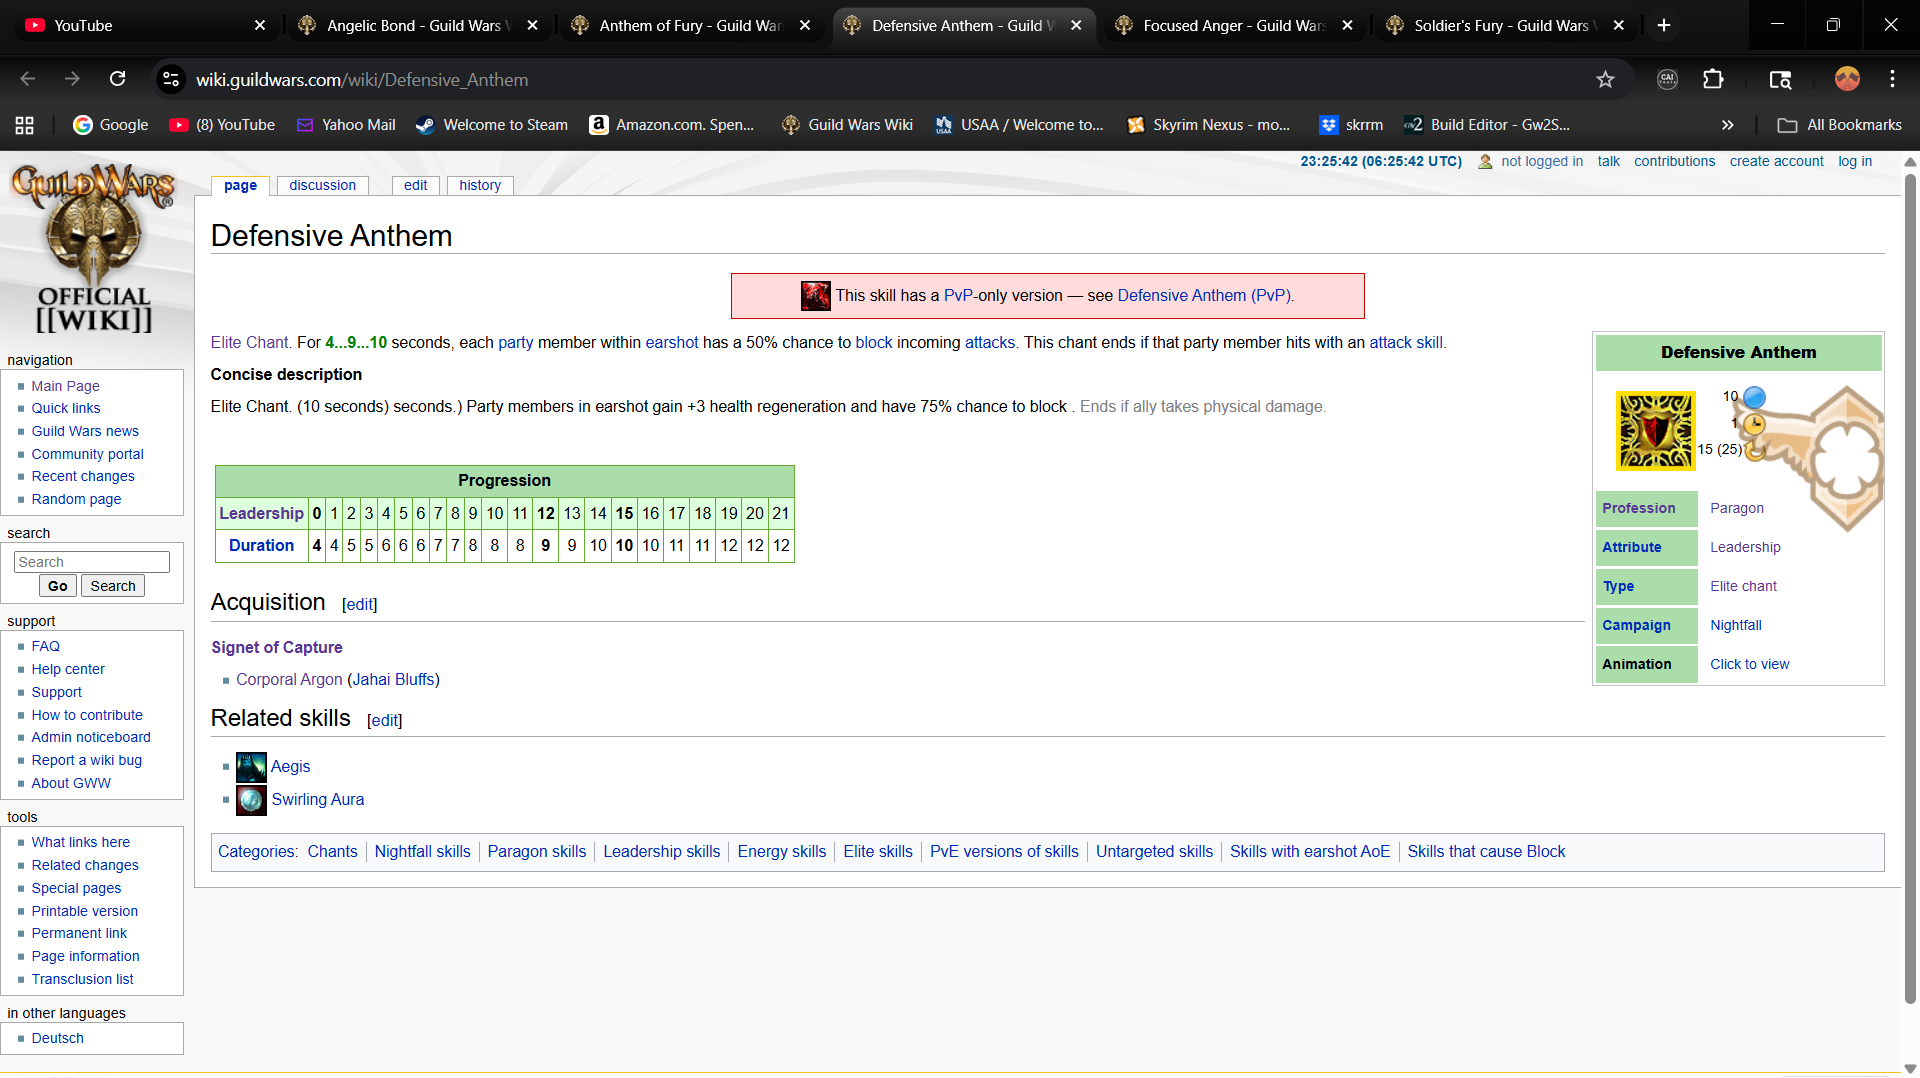This screenshot has height=1078, width=1920.
Task: Open the Report a wiki bug link
Action: point(87,761)
